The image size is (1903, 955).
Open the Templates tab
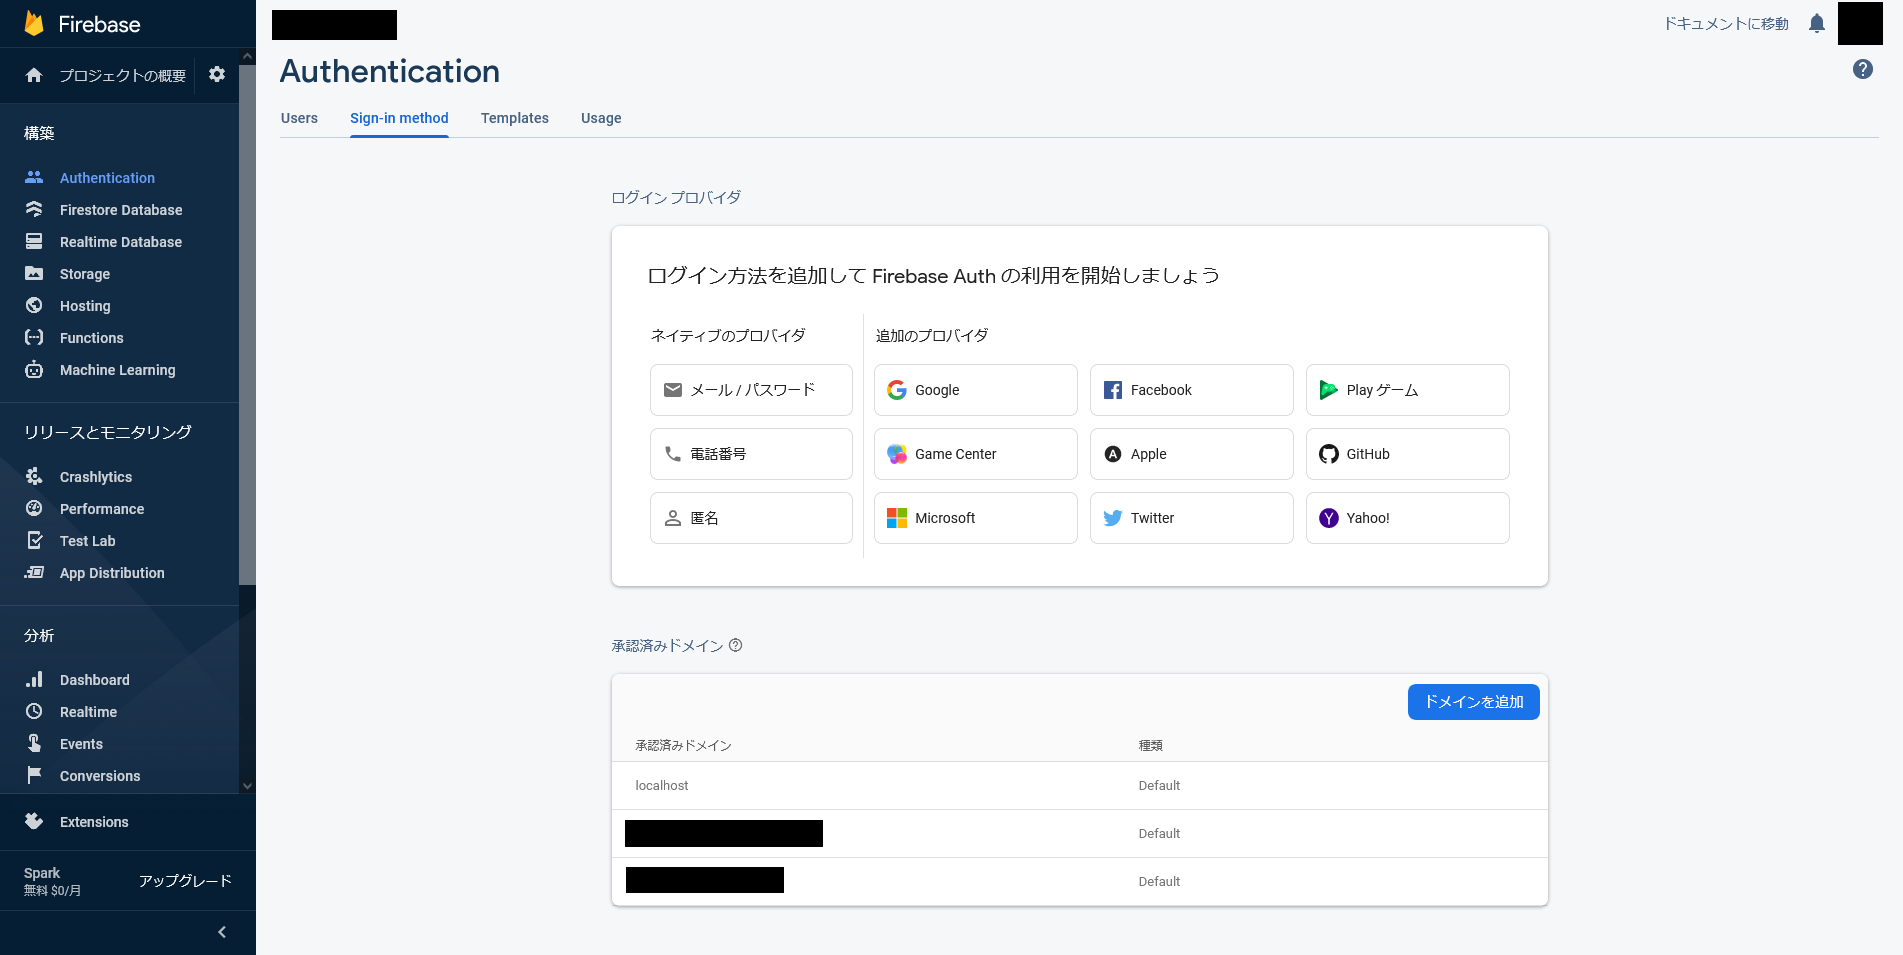pos(514,118)
